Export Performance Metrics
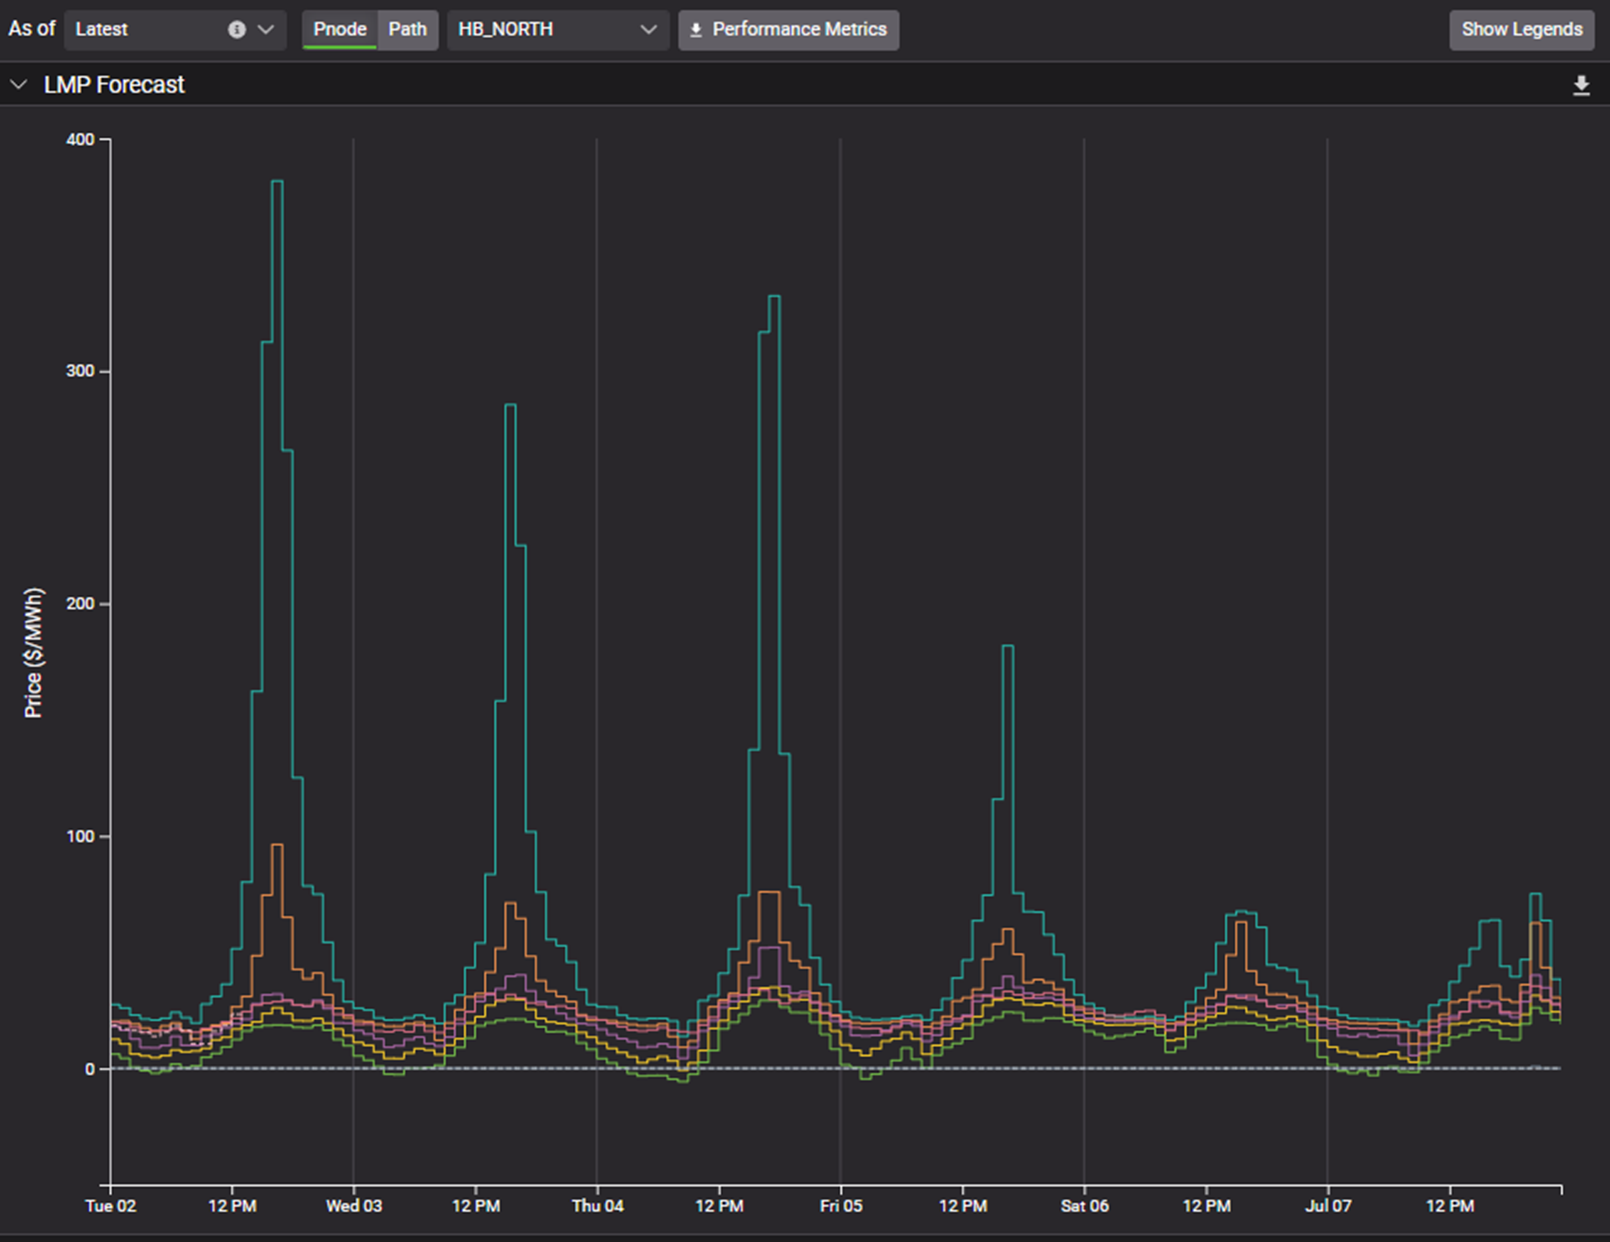 [x=788, y=30]
